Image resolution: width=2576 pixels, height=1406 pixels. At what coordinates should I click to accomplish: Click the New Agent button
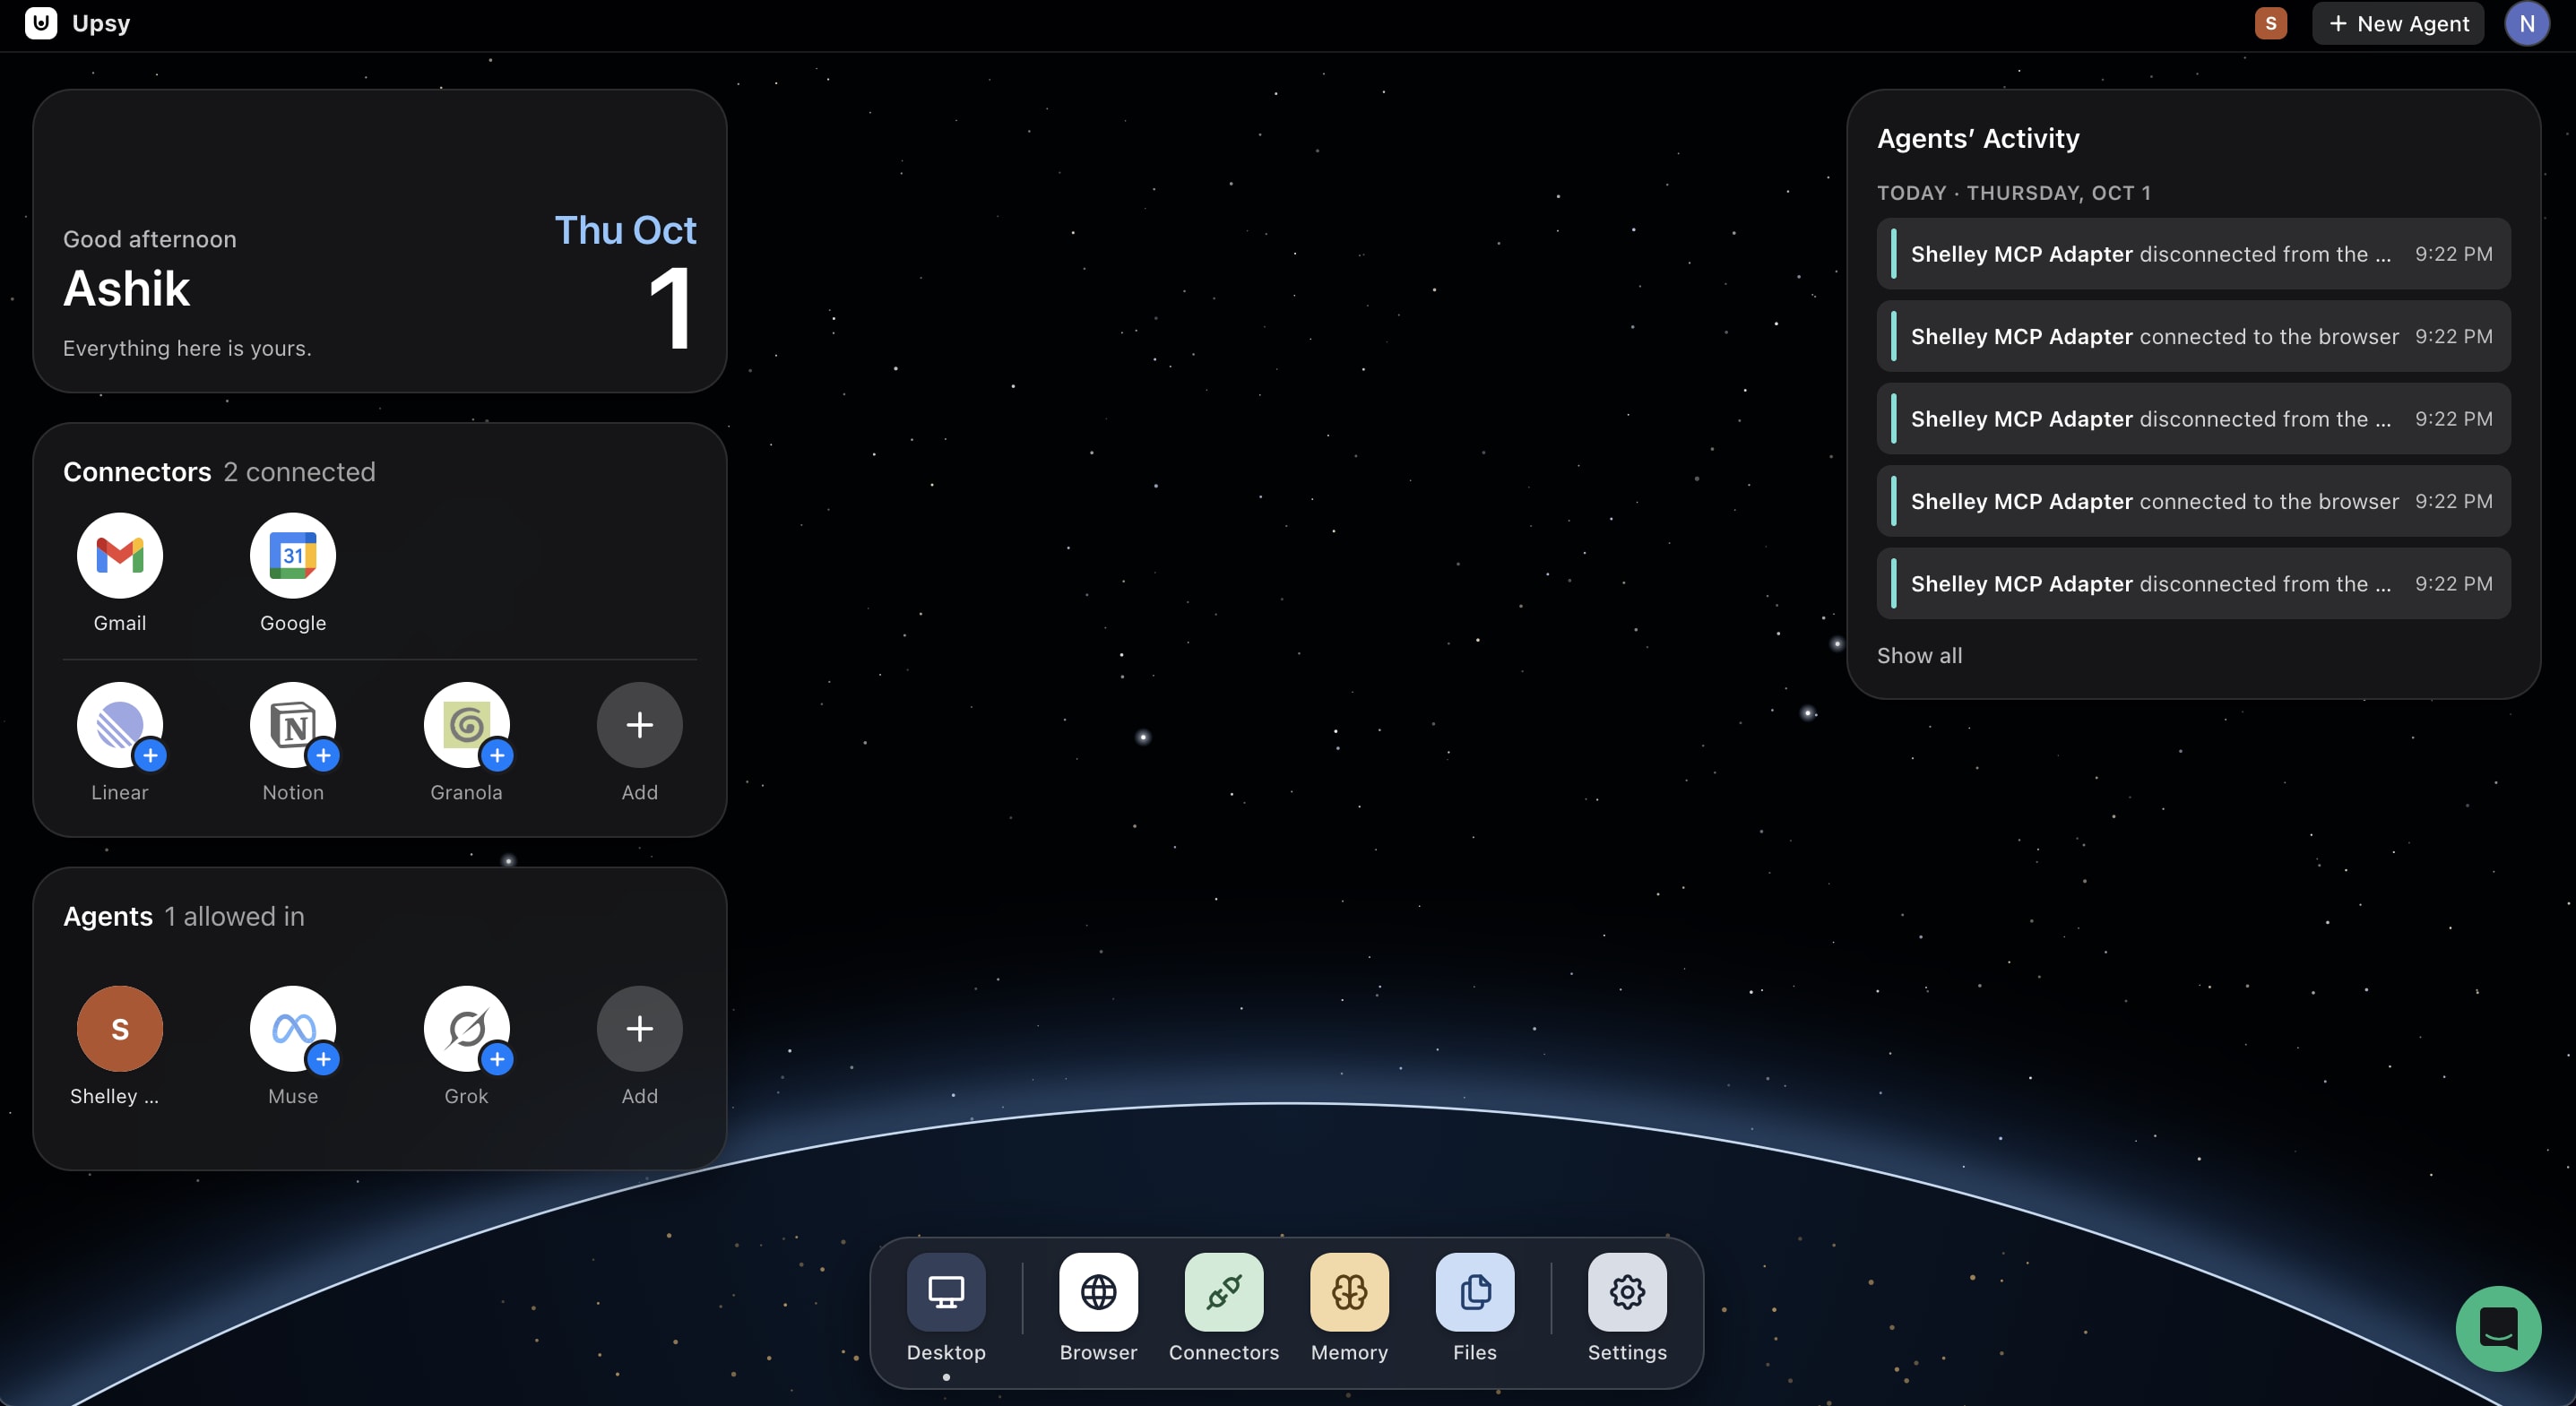coord(2398,23)
